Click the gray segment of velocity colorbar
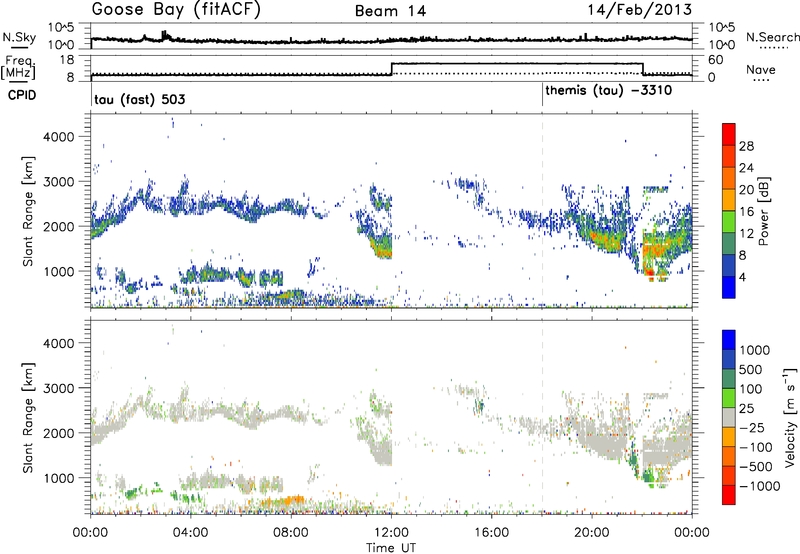 [x=729, y=418]
